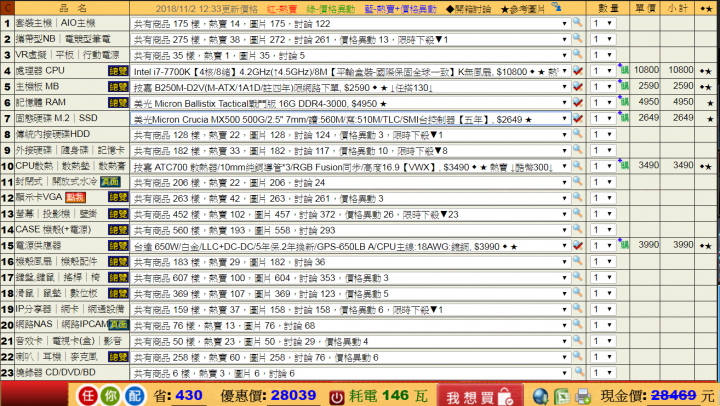Viewport: 720px width, 406px height.
Task: Click the magnifier icon in row 23 燒錄器
Action: tap(579, 372)
